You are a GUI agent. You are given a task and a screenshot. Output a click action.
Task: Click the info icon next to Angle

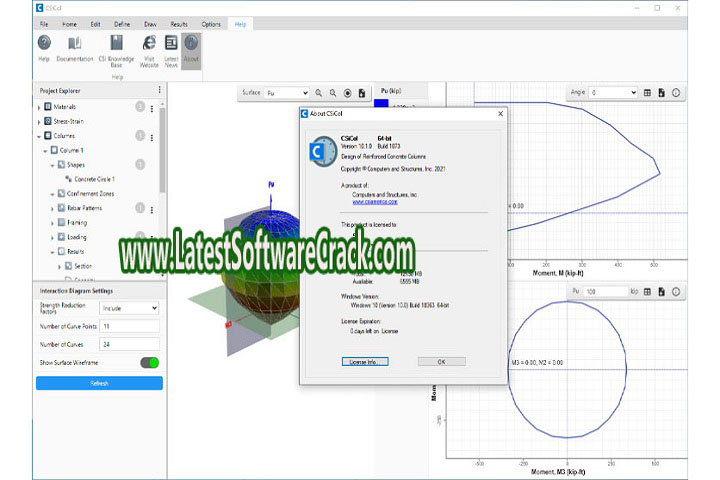[x=676, y=93]
